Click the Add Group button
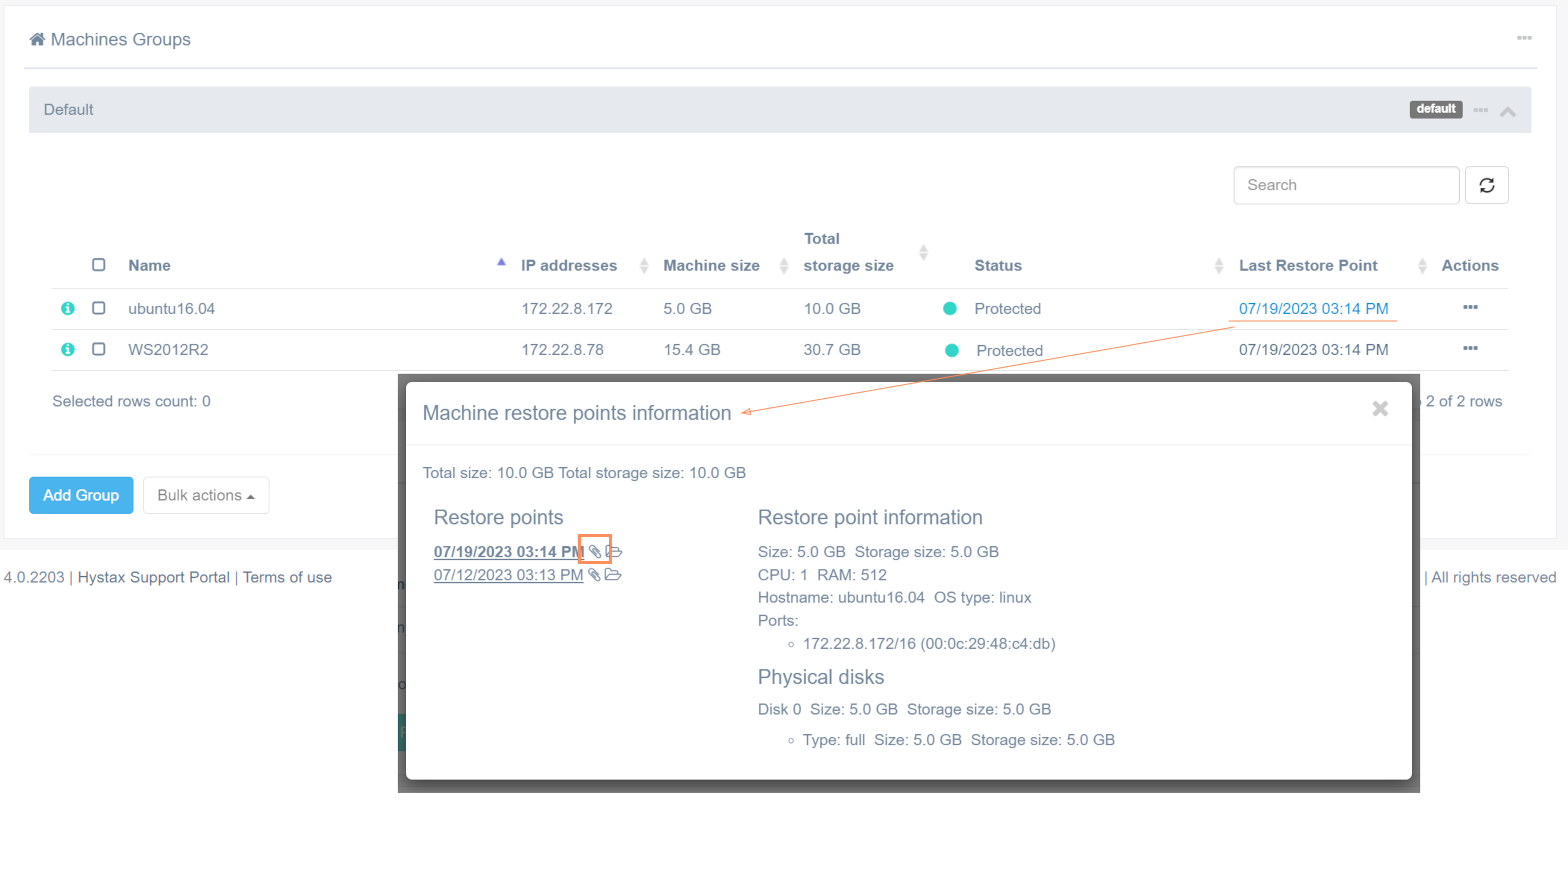The image size is (1568, 872). (x=81, y=496)
